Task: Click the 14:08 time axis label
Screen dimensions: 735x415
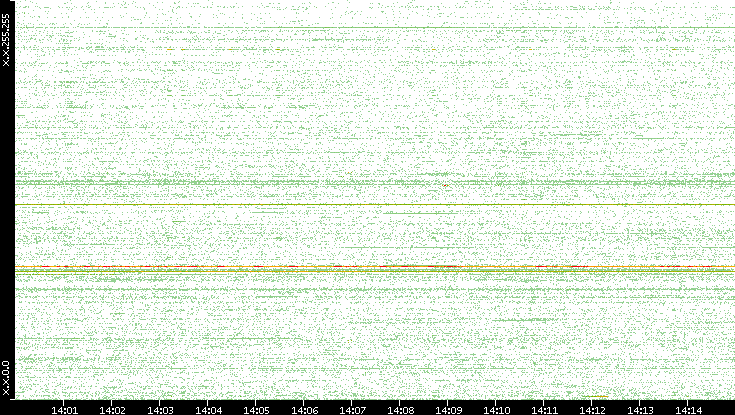Action: point(400,411)
